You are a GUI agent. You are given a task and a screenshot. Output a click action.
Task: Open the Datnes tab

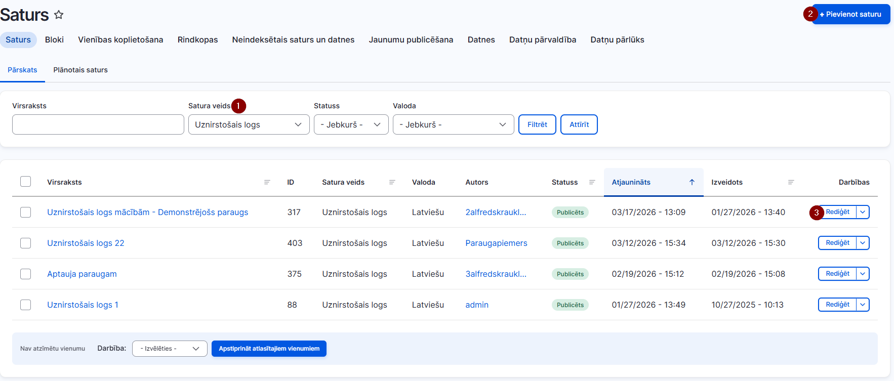pos(481,40)
